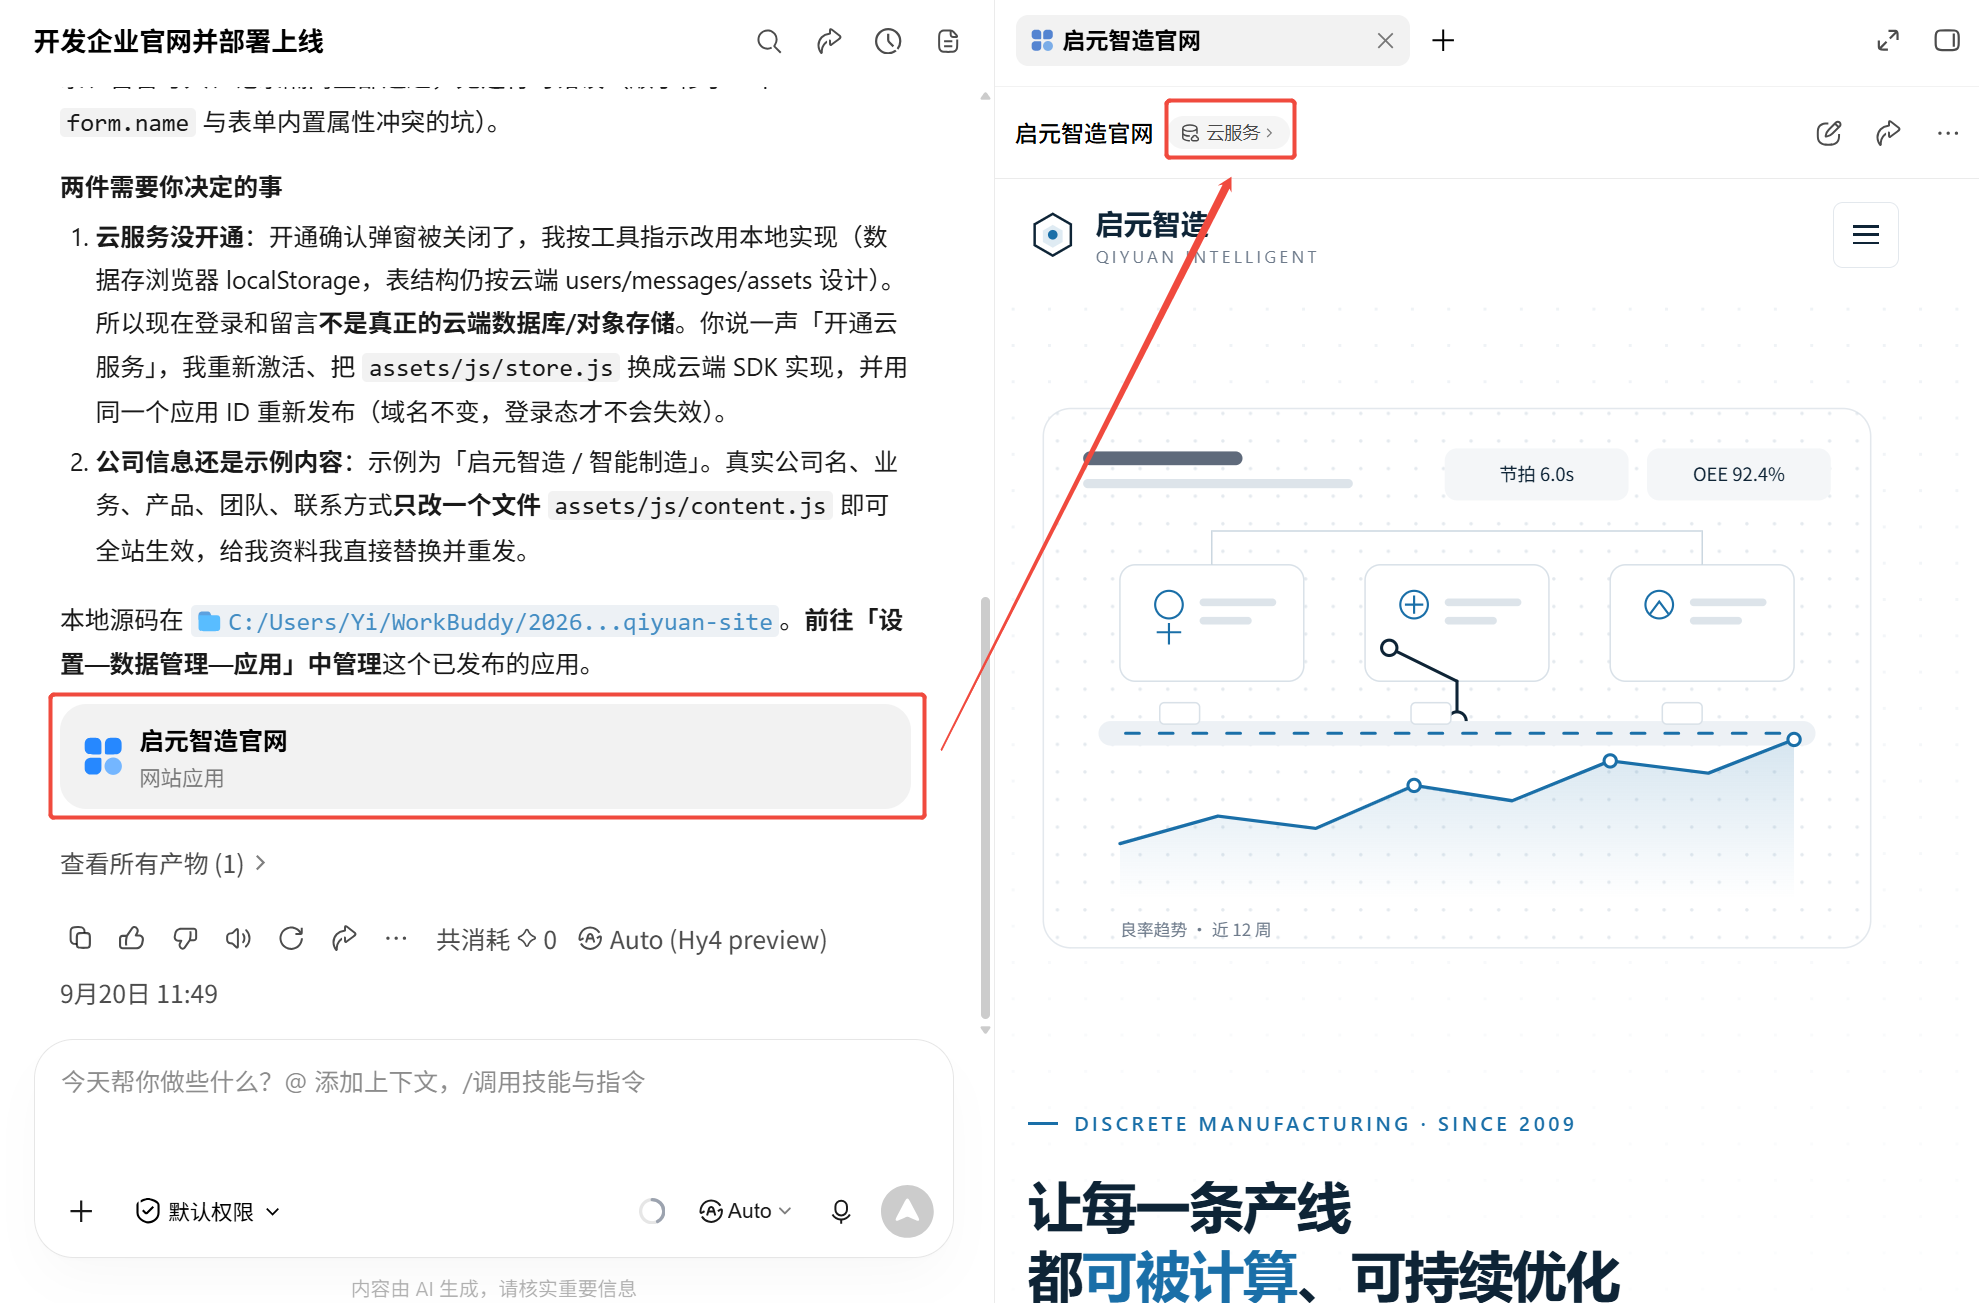Select the 启元智造官网 preview tab
Viewport: 1979px width, 1303px height.
click(1213, 41)
